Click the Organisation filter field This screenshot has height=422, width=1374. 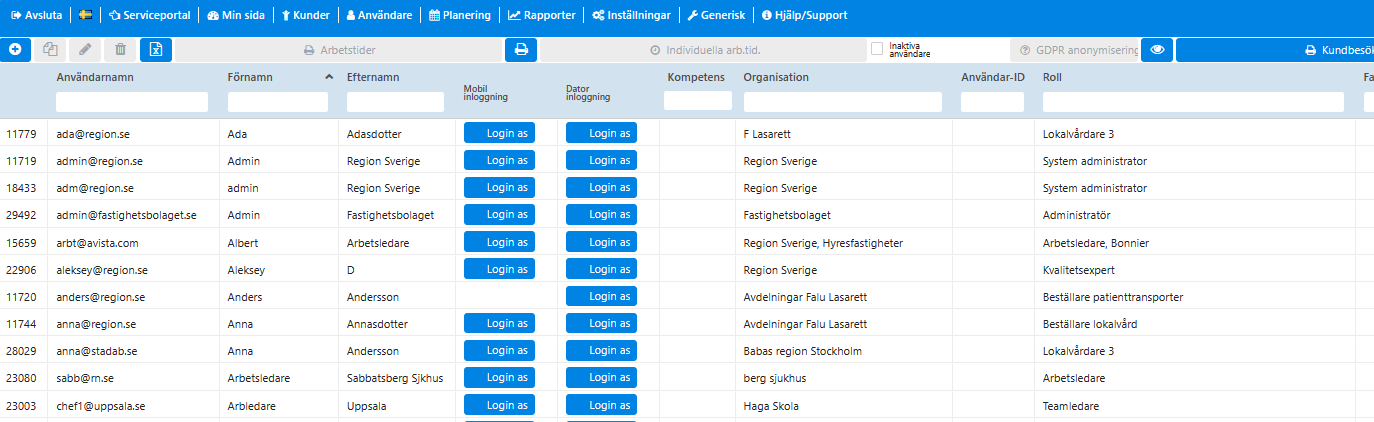click(843, 102)
